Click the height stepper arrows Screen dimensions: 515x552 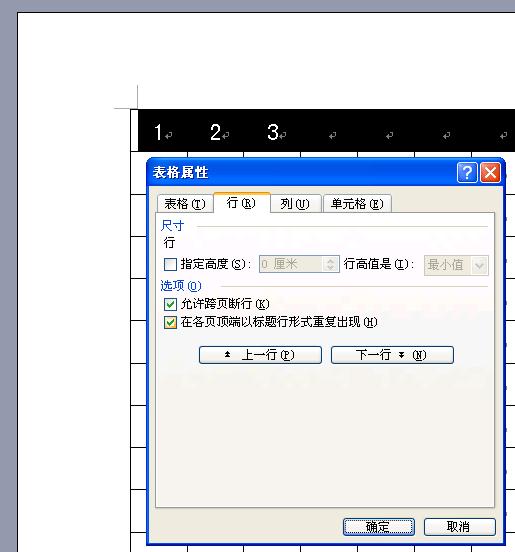[x=331, y=264]
